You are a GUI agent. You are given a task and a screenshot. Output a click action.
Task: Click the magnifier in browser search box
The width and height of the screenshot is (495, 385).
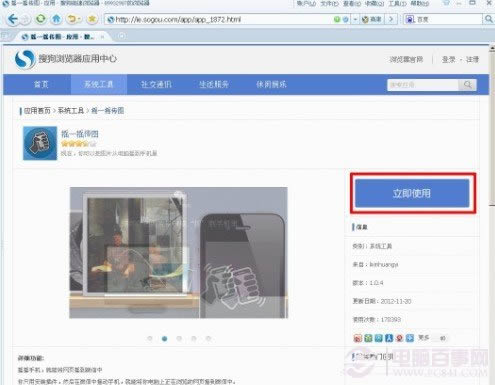(x=488, y=19)
